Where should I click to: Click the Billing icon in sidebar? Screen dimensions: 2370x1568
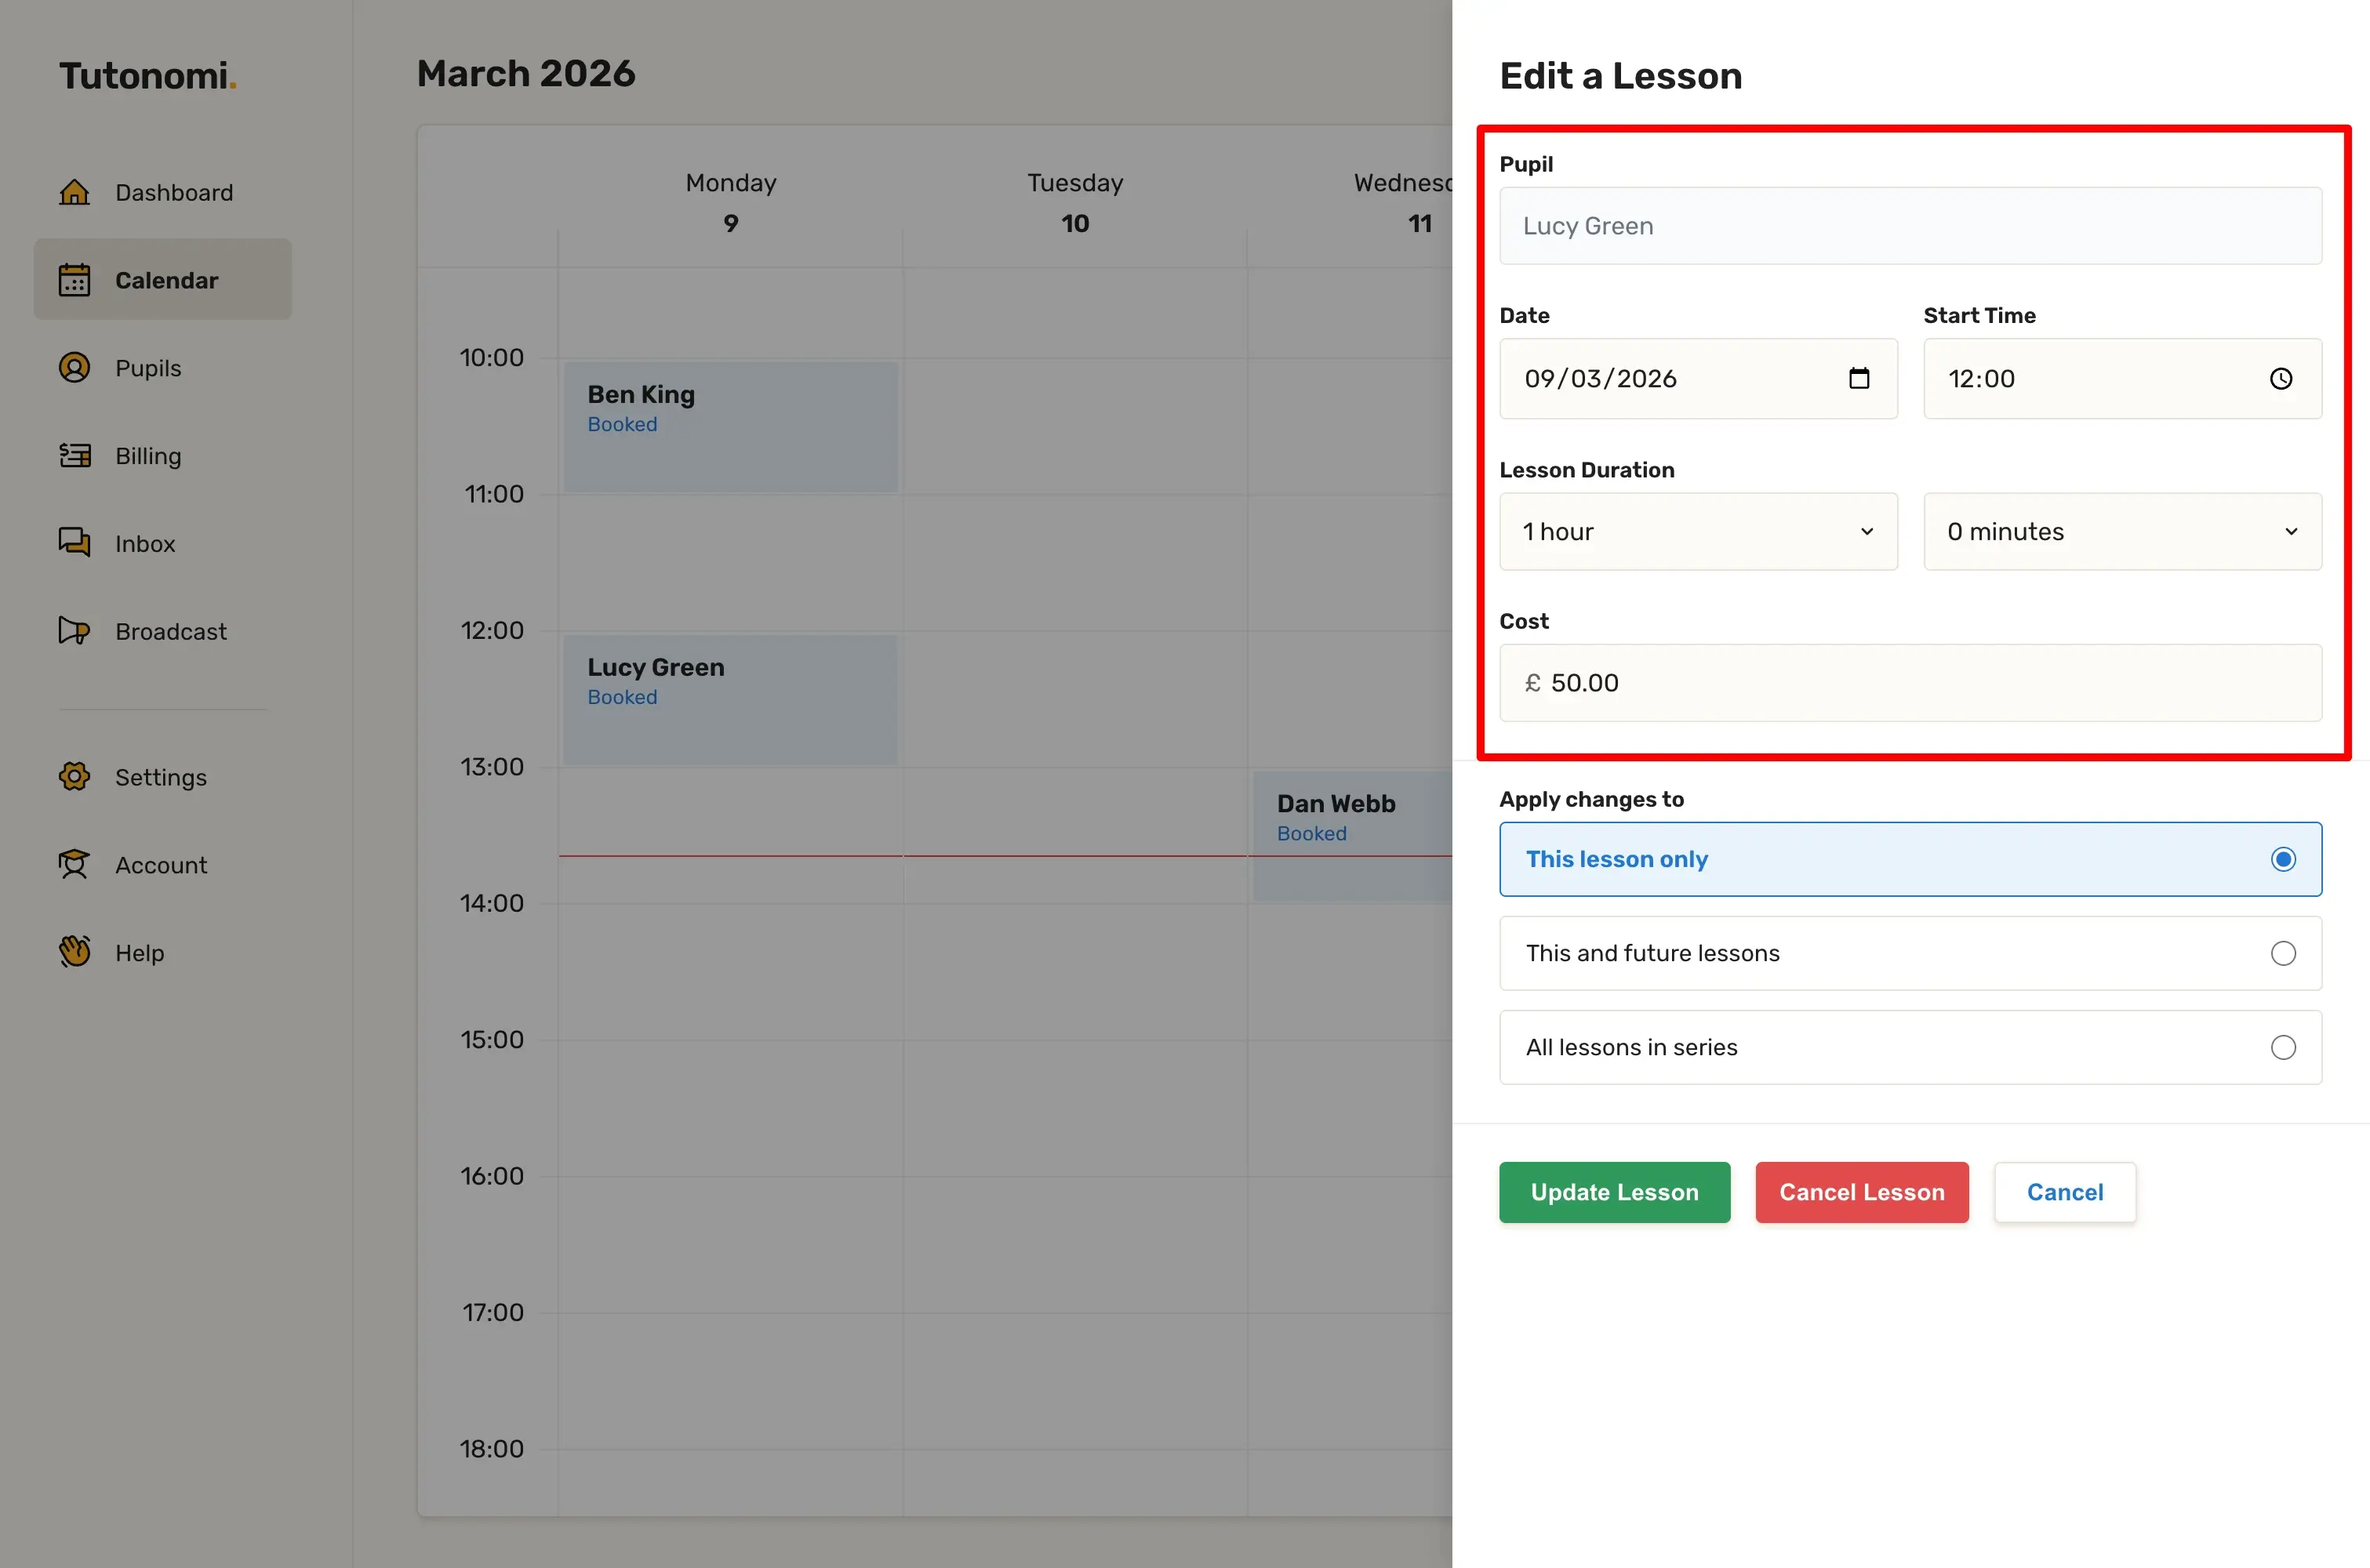(x=74, y=456)
